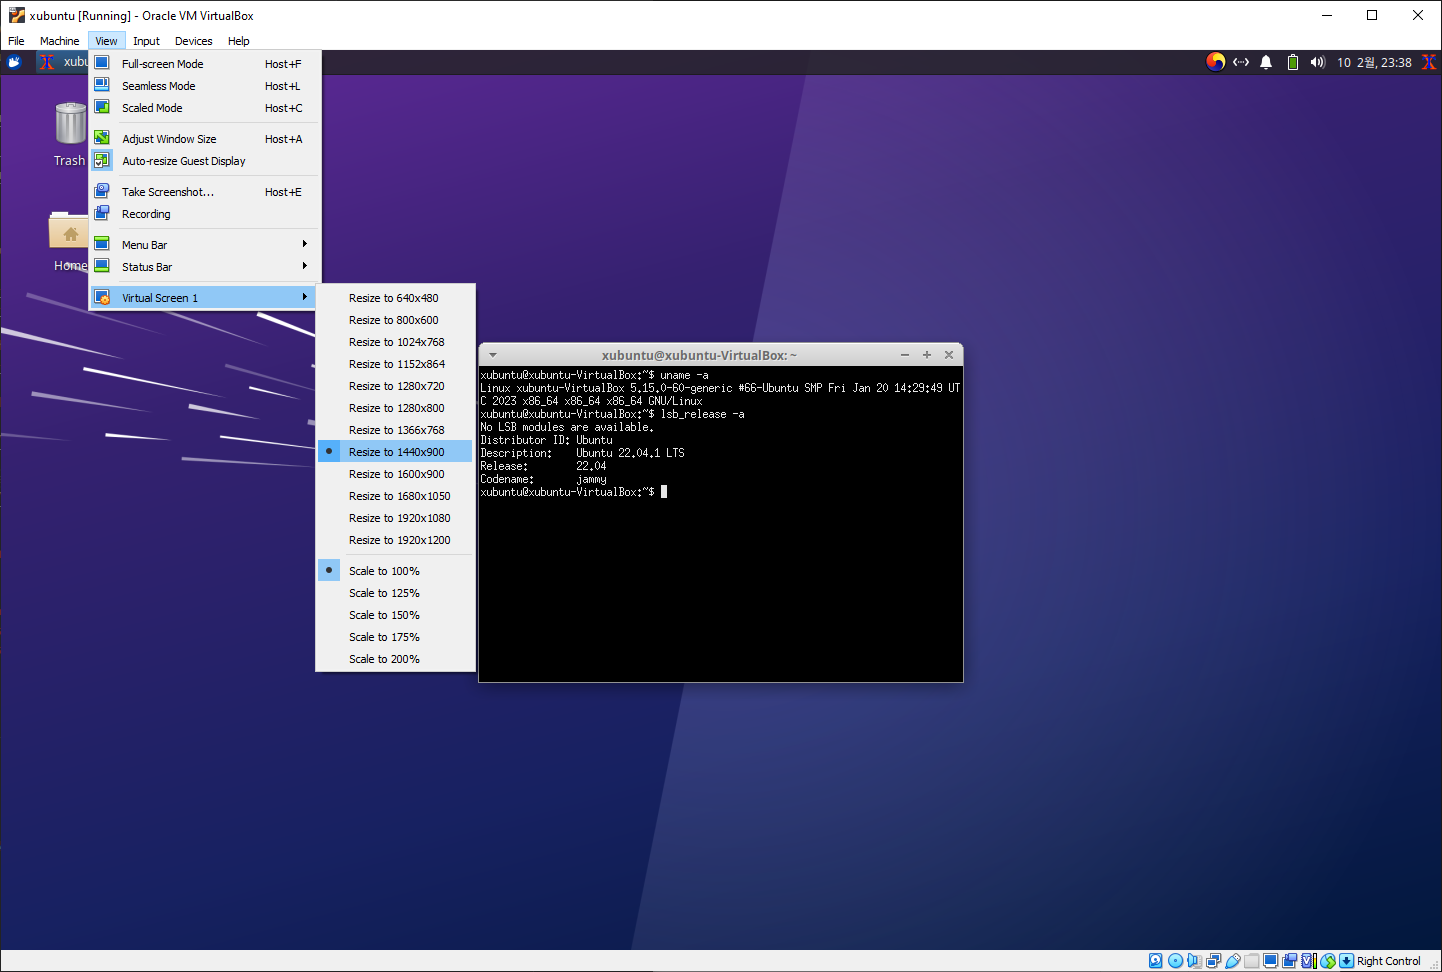Toggle the Auto-resize Guest Display option
This screenshot has height=972, width=1442.
205,161
